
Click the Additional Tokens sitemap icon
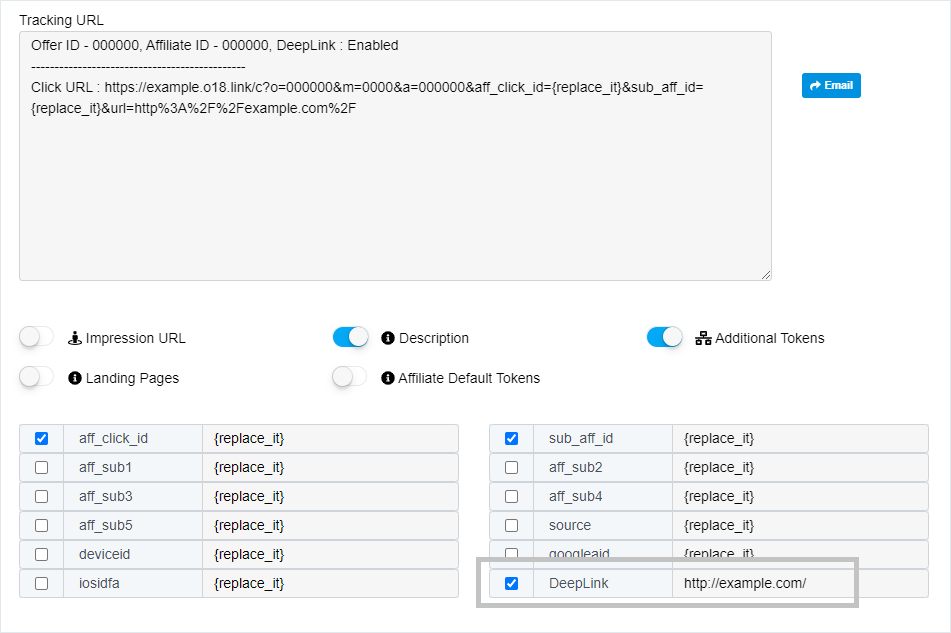click(703, 338)
